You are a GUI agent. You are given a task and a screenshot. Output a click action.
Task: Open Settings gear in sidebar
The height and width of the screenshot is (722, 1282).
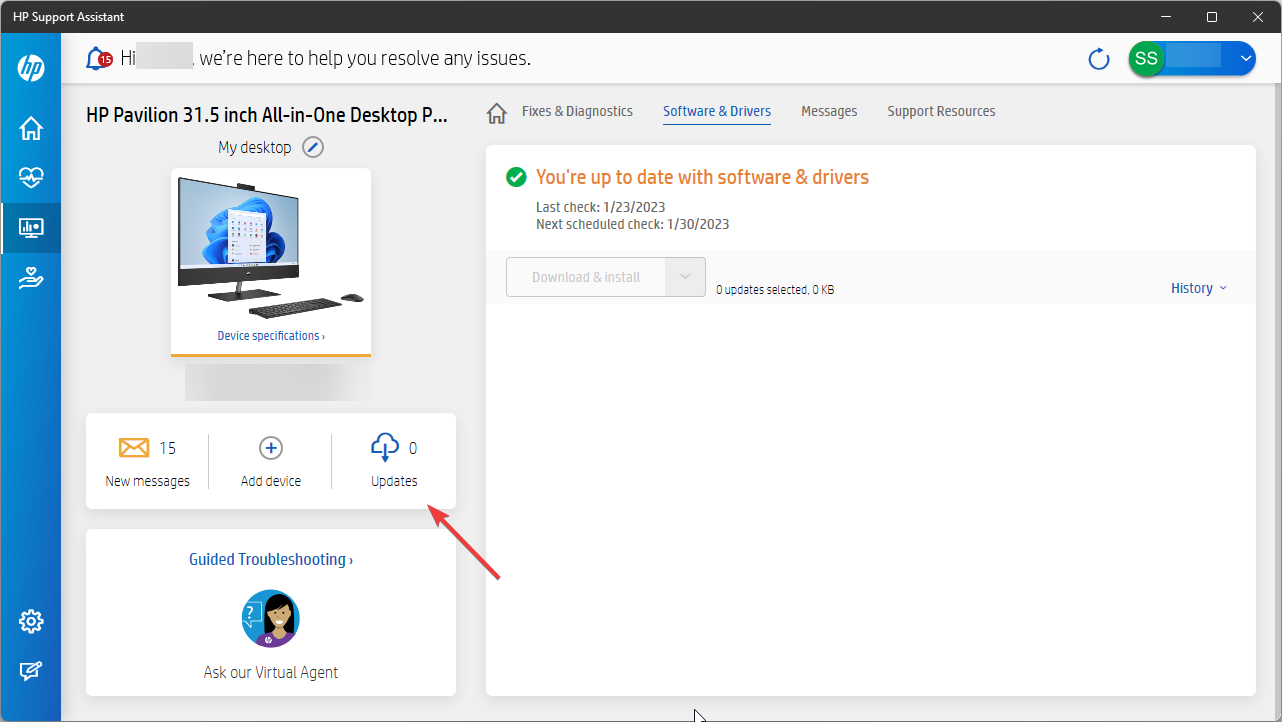tap(31, 621)
